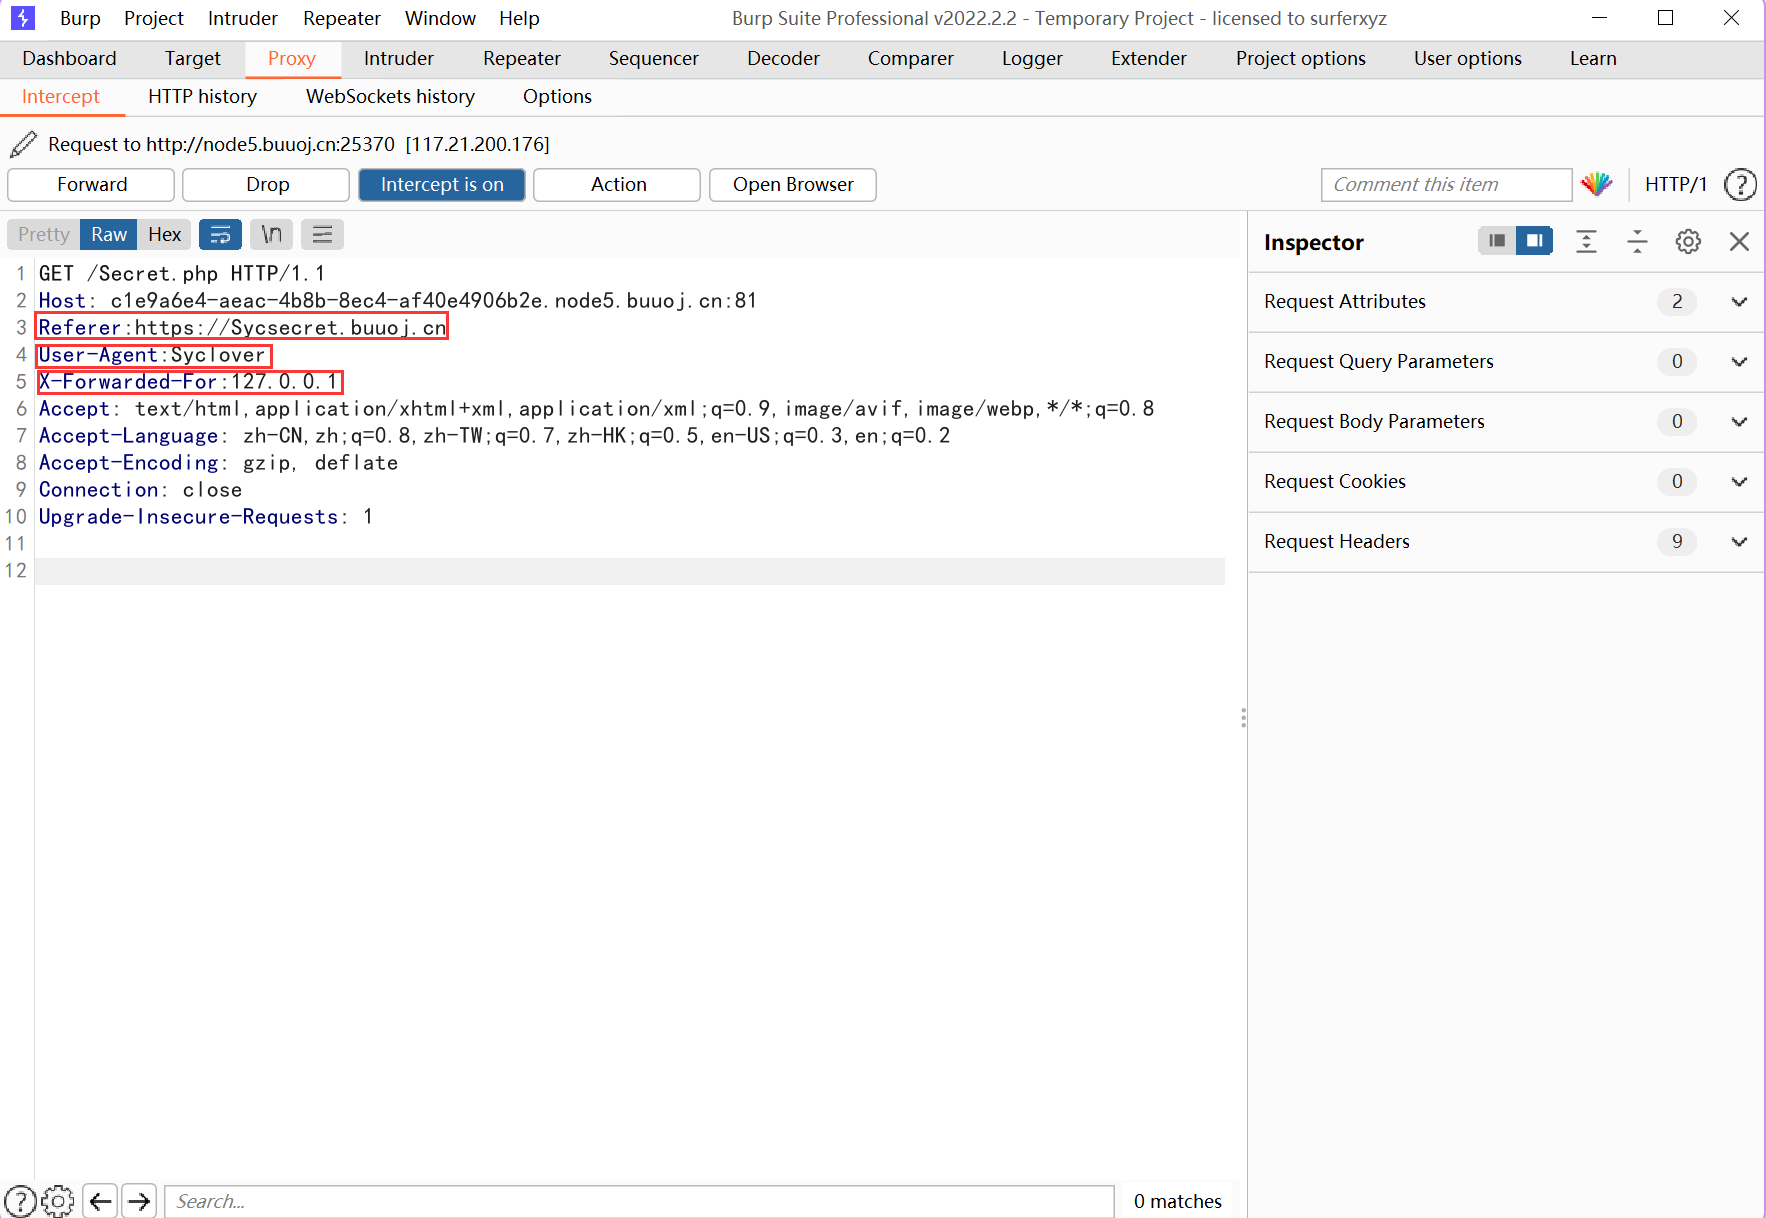This screenshot has height=1218, width=1766.
Task: Switch to the HTTP history tab
Action: (x=203, y=97)
